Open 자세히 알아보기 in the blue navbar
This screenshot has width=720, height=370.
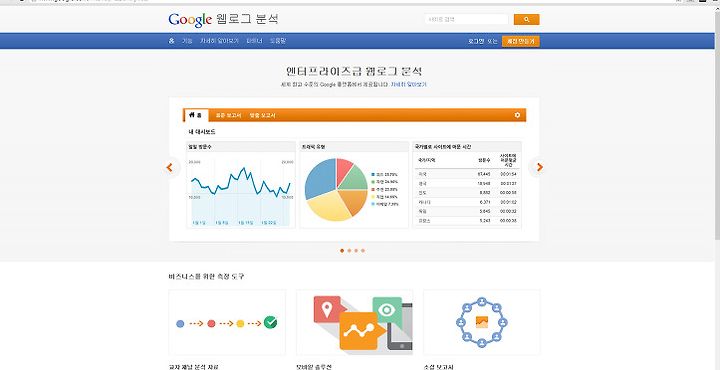pos(219,41)
